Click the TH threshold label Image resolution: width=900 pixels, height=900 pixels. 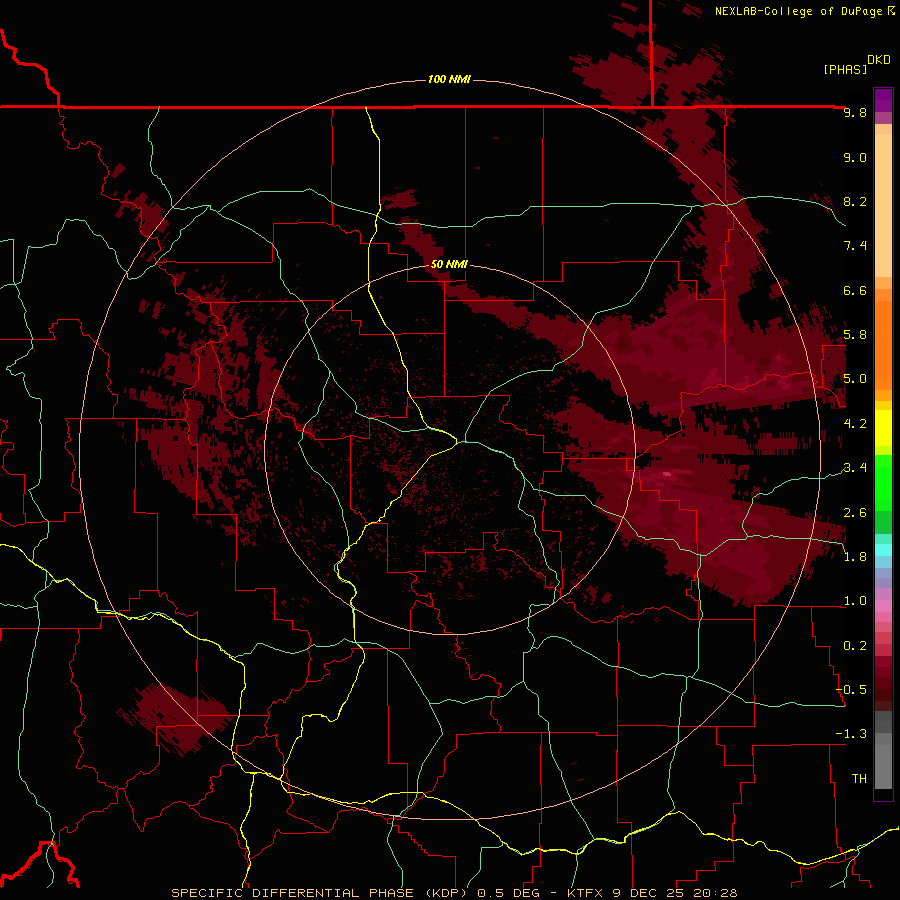click(x=859, y=779)
